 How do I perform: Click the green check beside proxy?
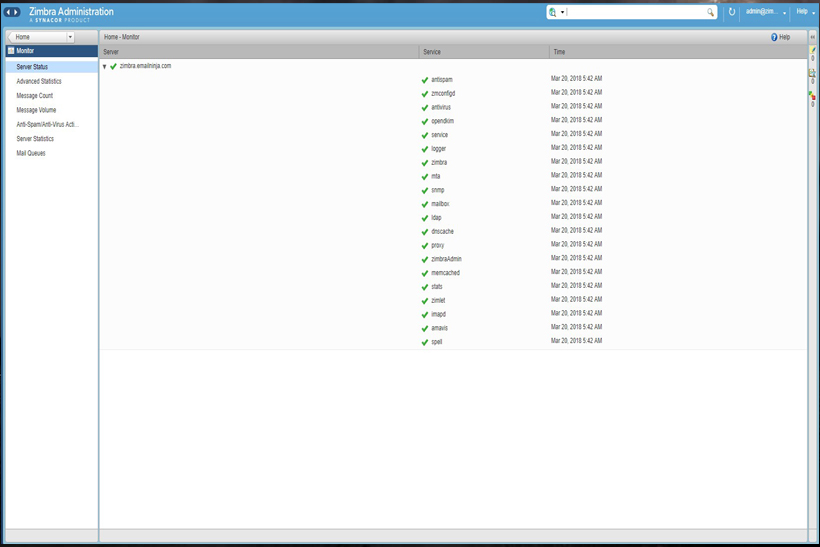click(425, 246)
